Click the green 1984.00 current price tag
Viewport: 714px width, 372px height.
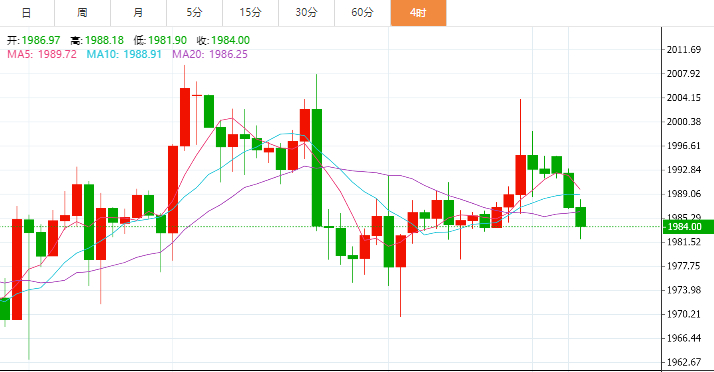point(688,227)
